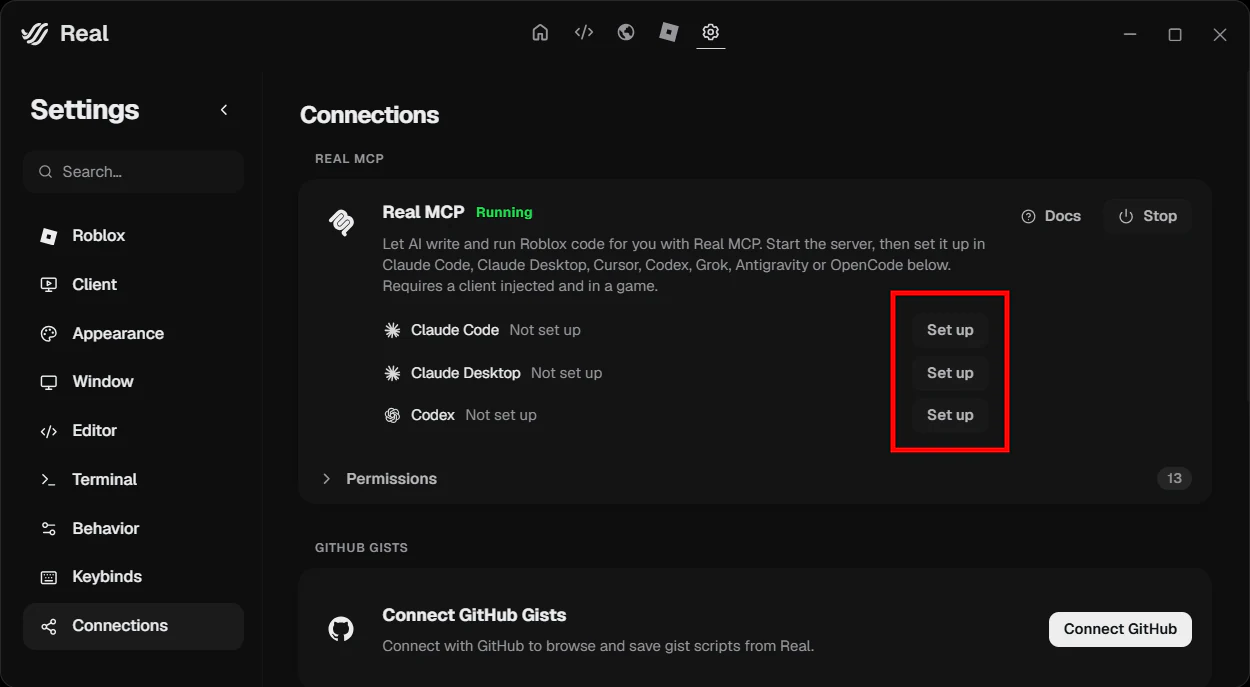Open the Appearance settings section
Image resolution: width=1250 pixels, height=687 pixels.
pos(133,334)
